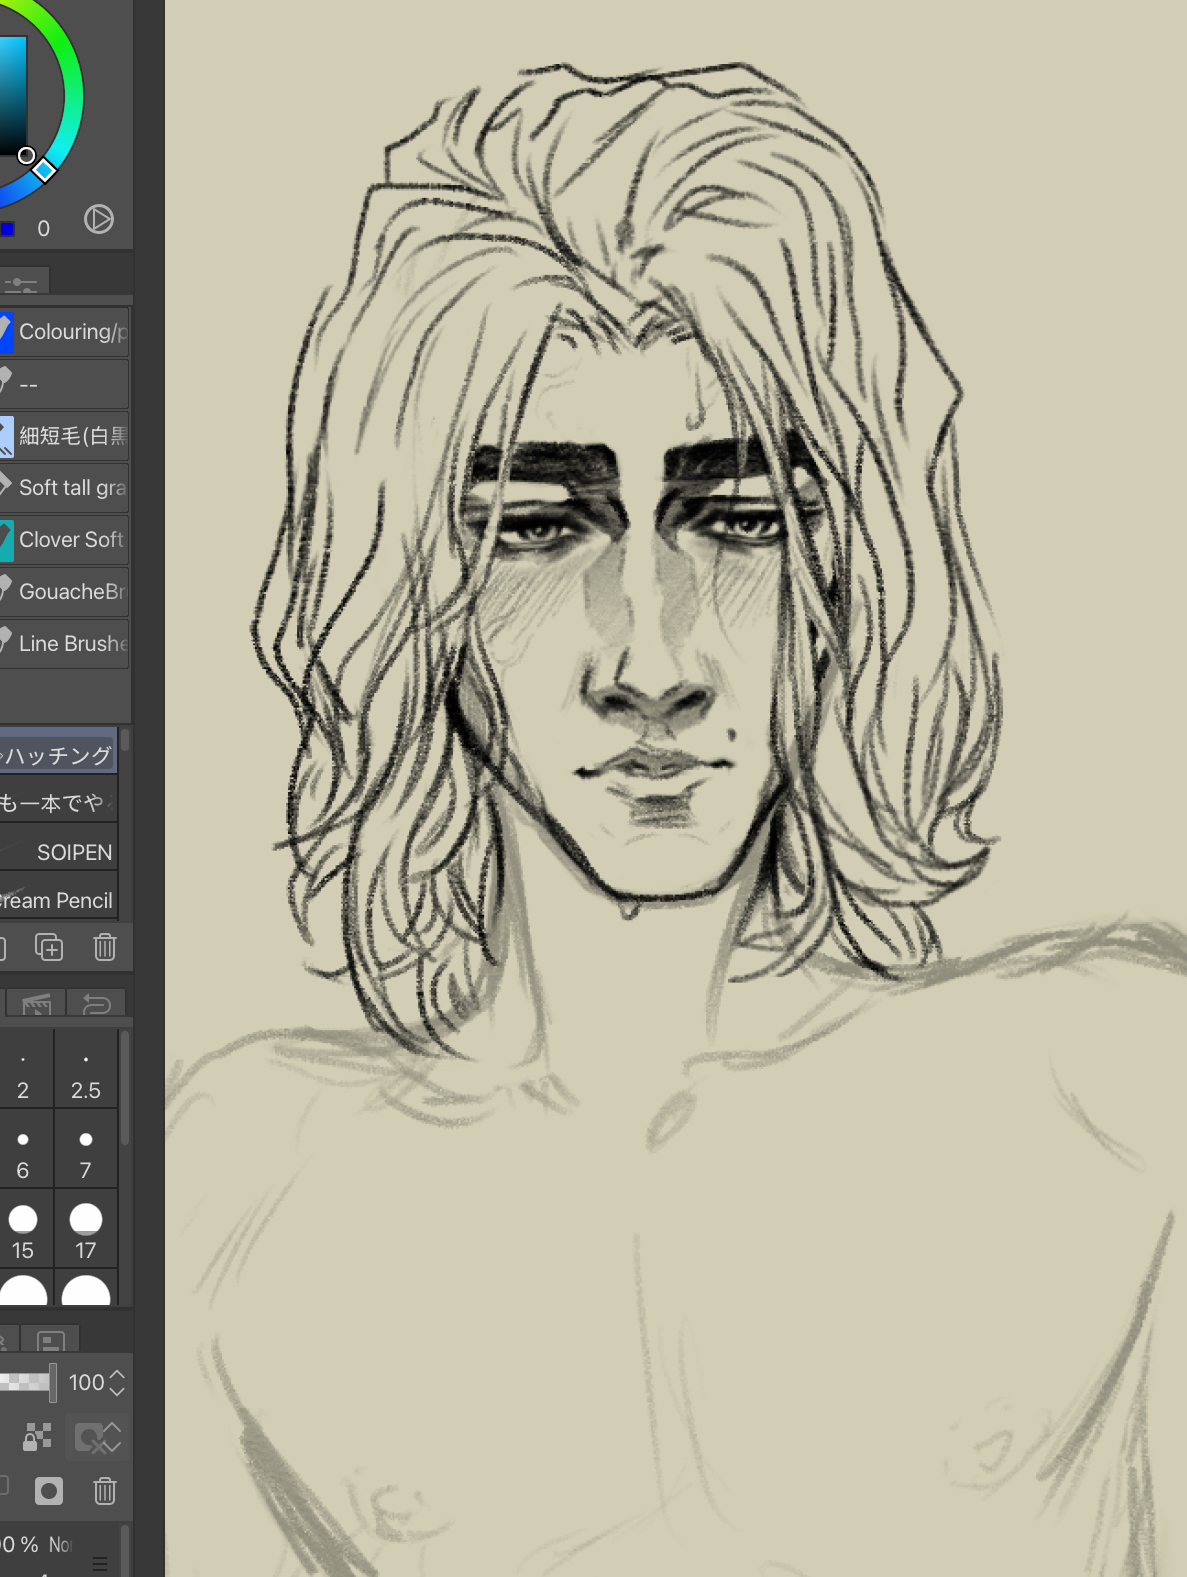
Task: Toggle the layer reference selection button
Action: 97,1437
